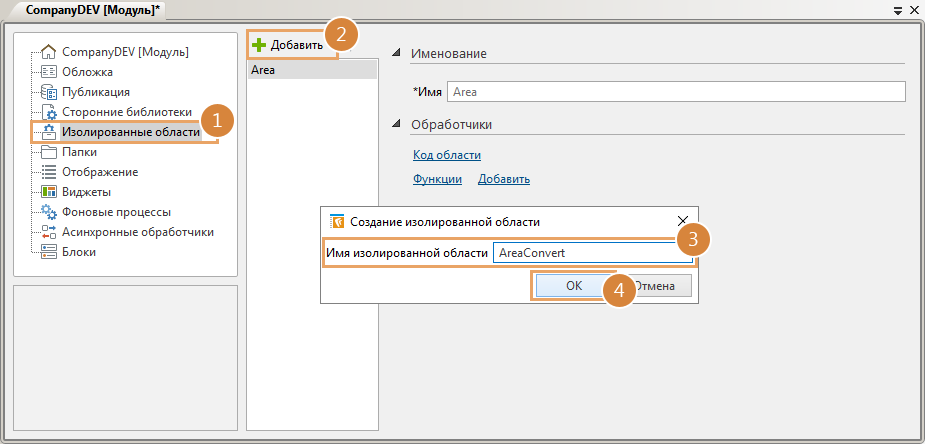Click the Асинхронные обработчики icon

tap(48, 232)
